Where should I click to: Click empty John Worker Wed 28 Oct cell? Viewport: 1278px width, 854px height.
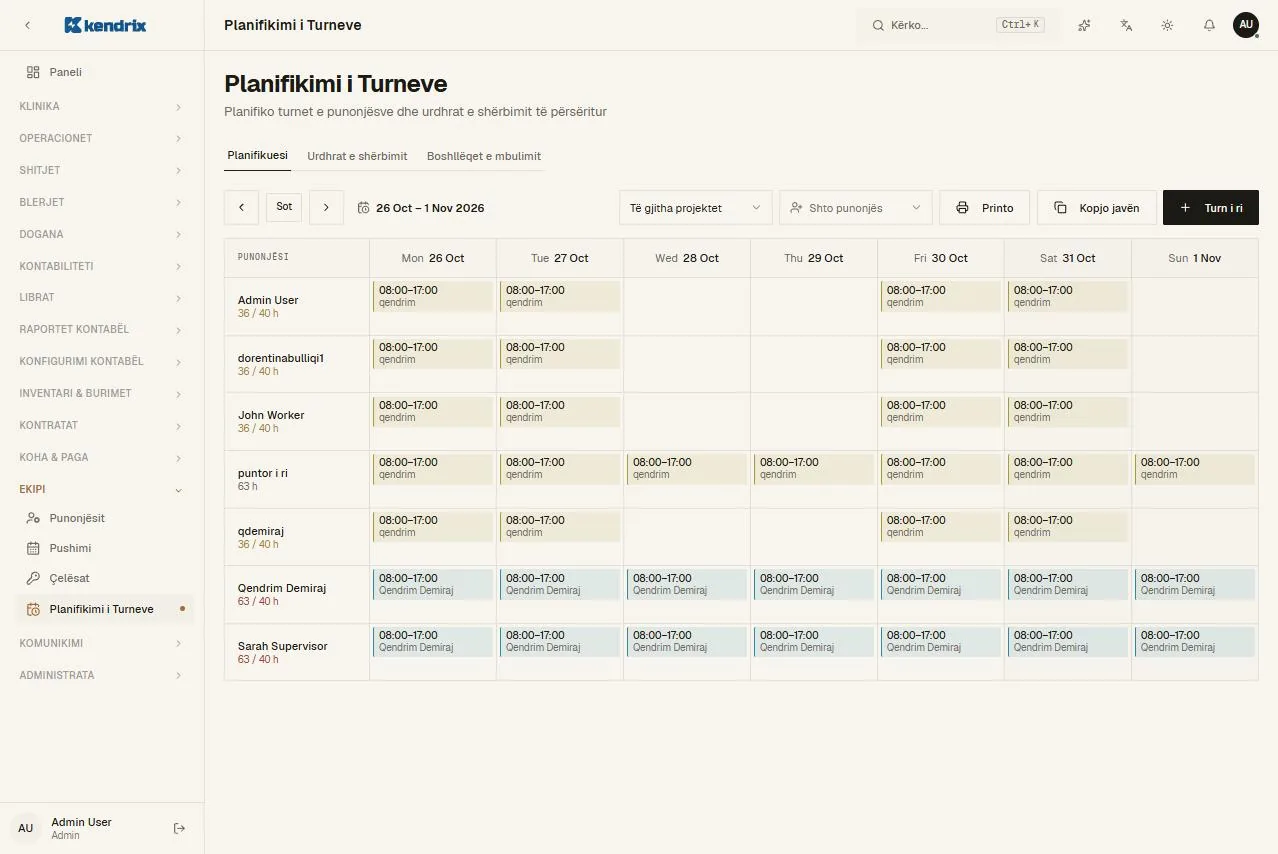click(687, 421)
